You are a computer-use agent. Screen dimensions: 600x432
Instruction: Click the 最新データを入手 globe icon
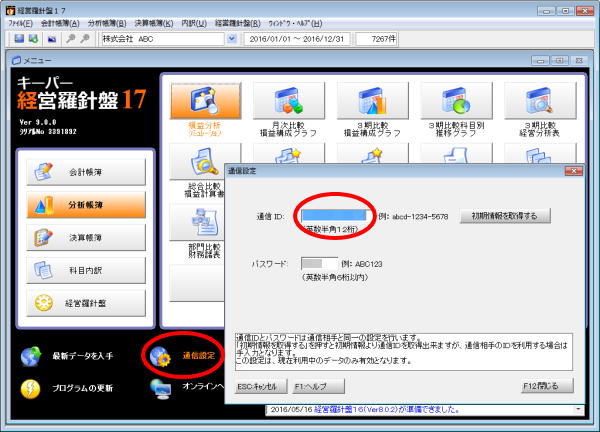[31, 356]
